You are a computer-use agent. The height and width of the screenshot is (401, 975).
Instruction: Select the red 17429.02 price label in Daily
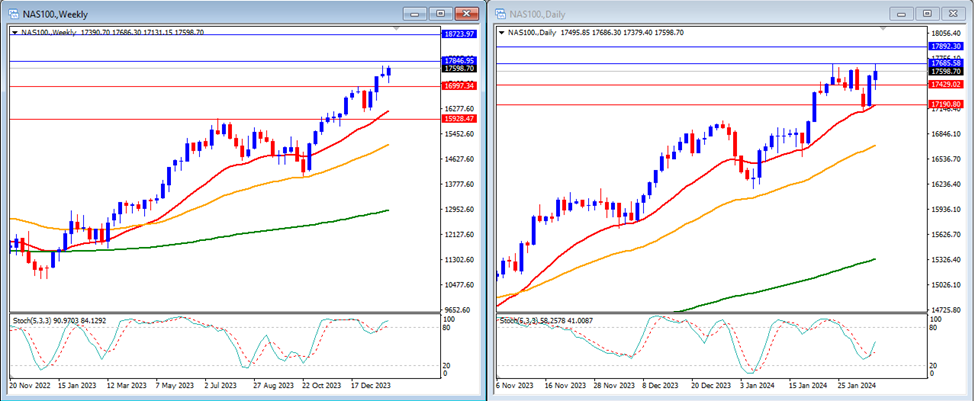pyautogui.click(x=945, y=84)
